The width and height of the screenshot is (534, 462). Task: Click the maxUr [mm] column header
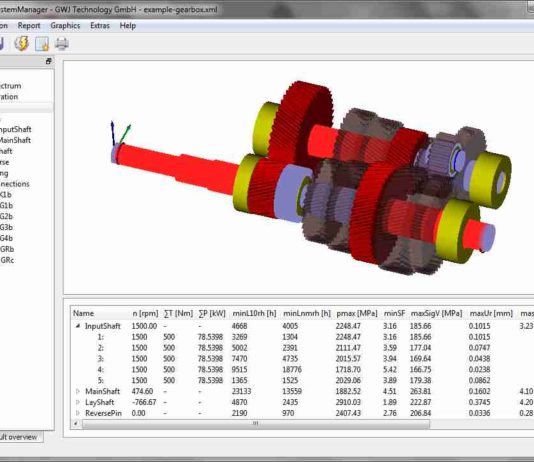tap(491, 313)
